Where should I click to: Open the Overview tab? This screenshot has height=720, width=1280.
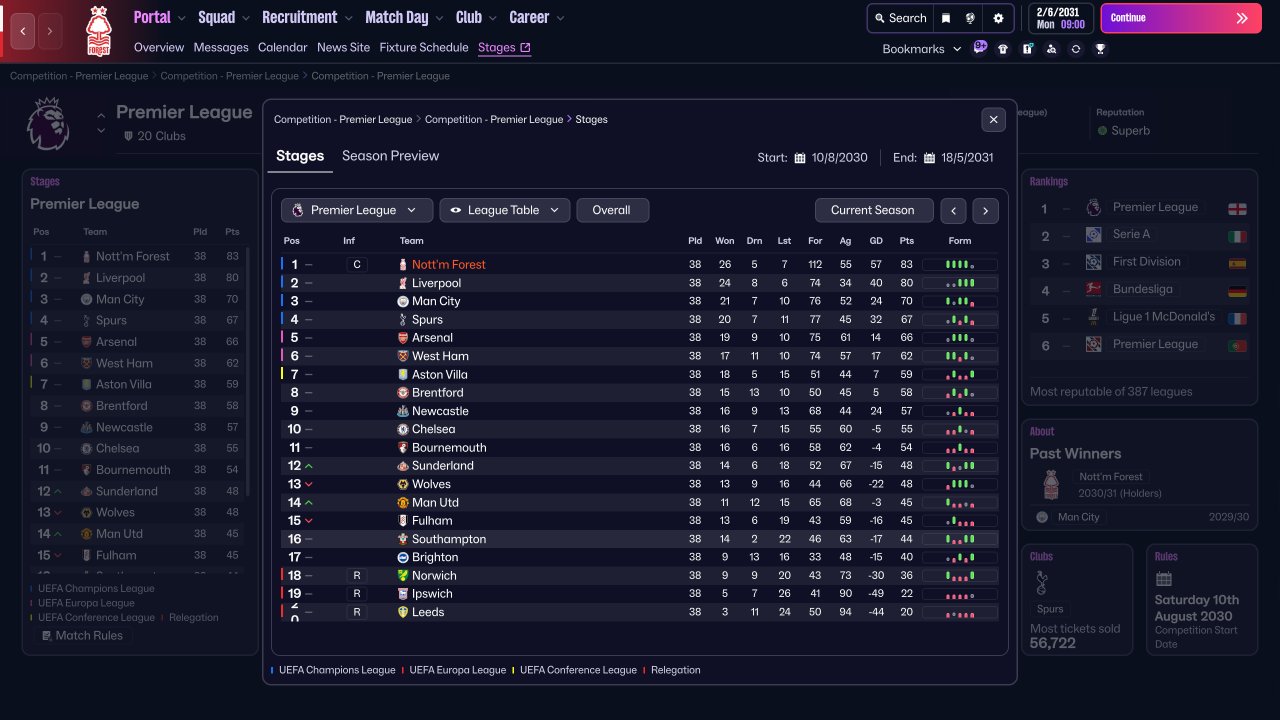(x=159, y=47)
